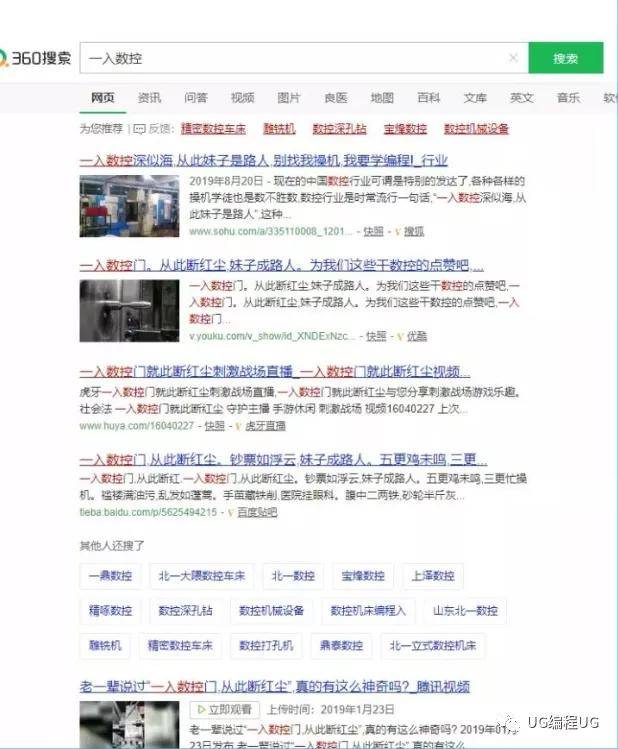
Task: Open the 百科 tab
Action: 428,98
